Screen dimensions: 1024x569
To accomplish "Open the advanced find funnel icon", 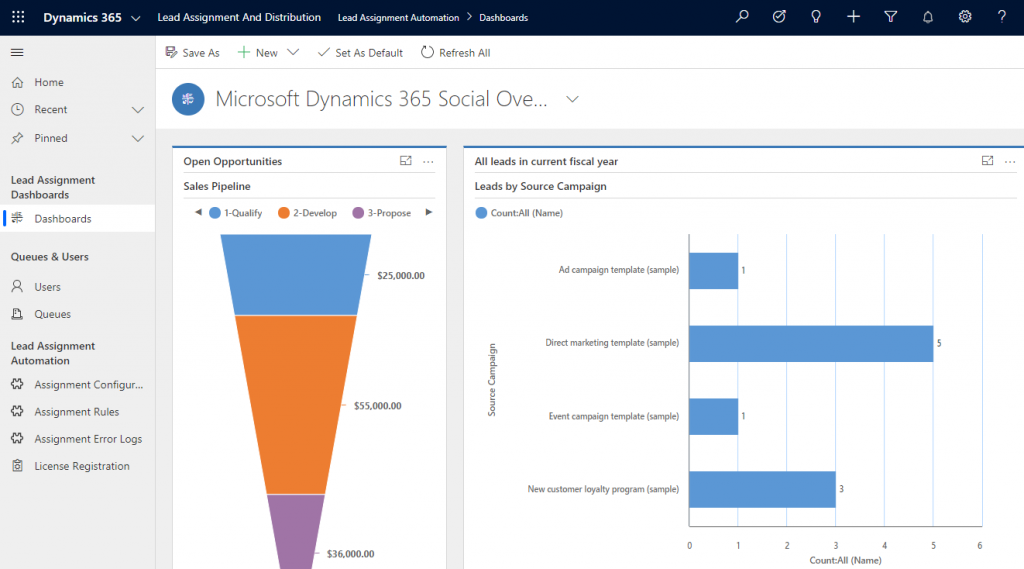I will pyautogui.click(x=890, y=17).
